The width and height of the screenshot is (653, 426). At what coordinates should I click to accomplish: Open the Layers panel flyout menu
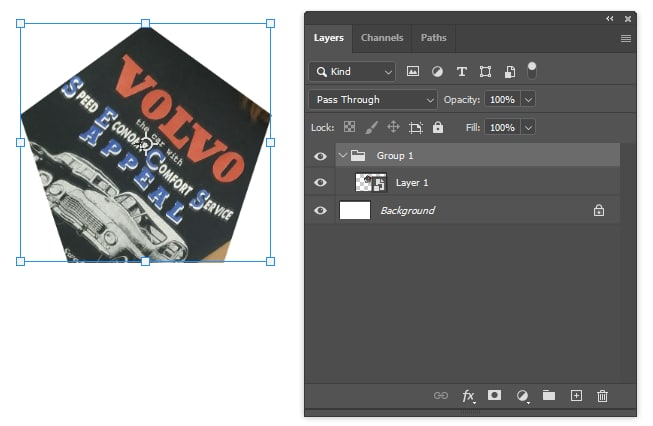(626, 38)
